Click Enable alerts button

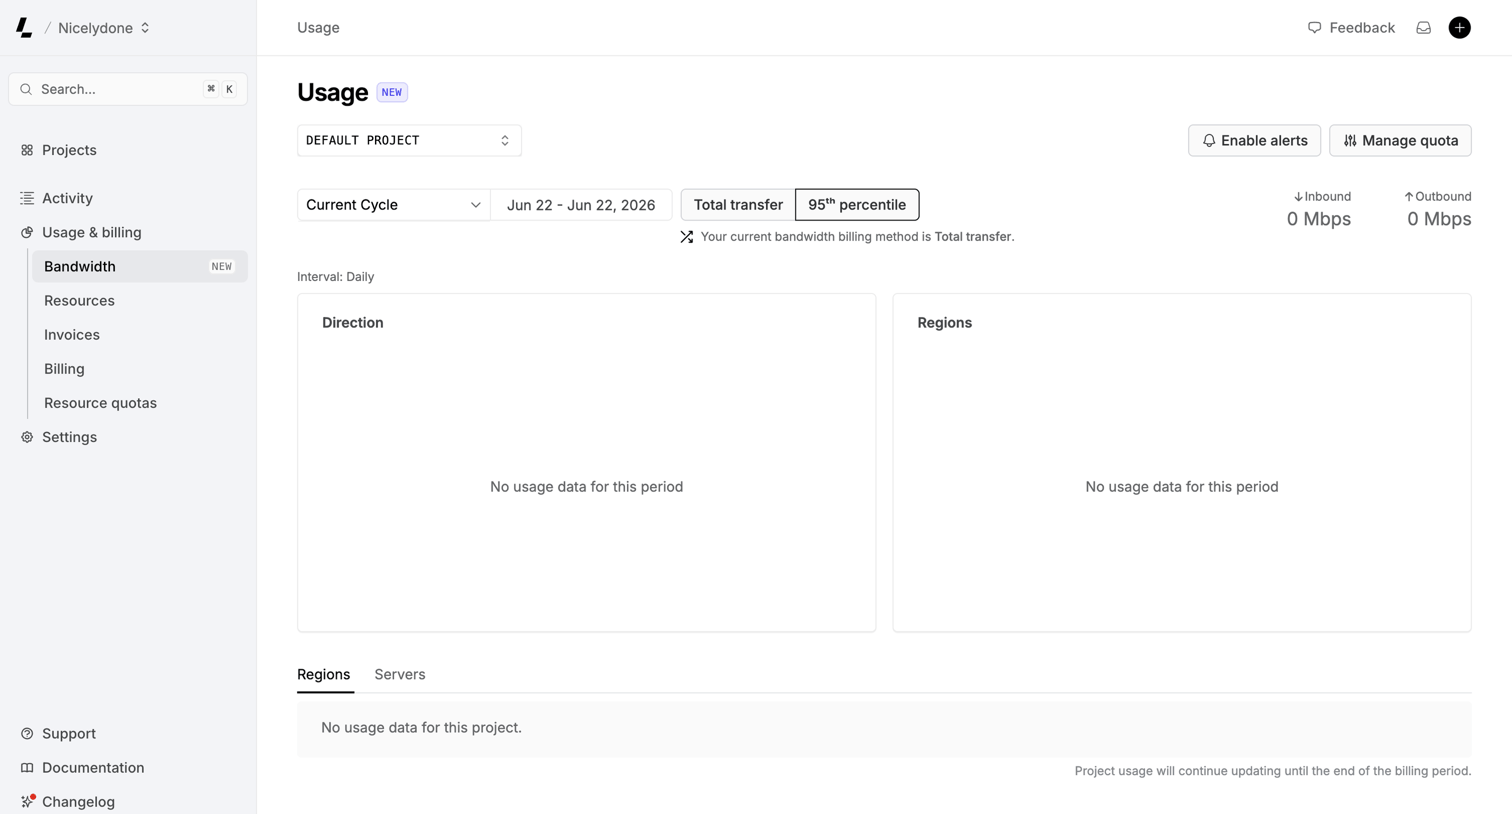1254,140
